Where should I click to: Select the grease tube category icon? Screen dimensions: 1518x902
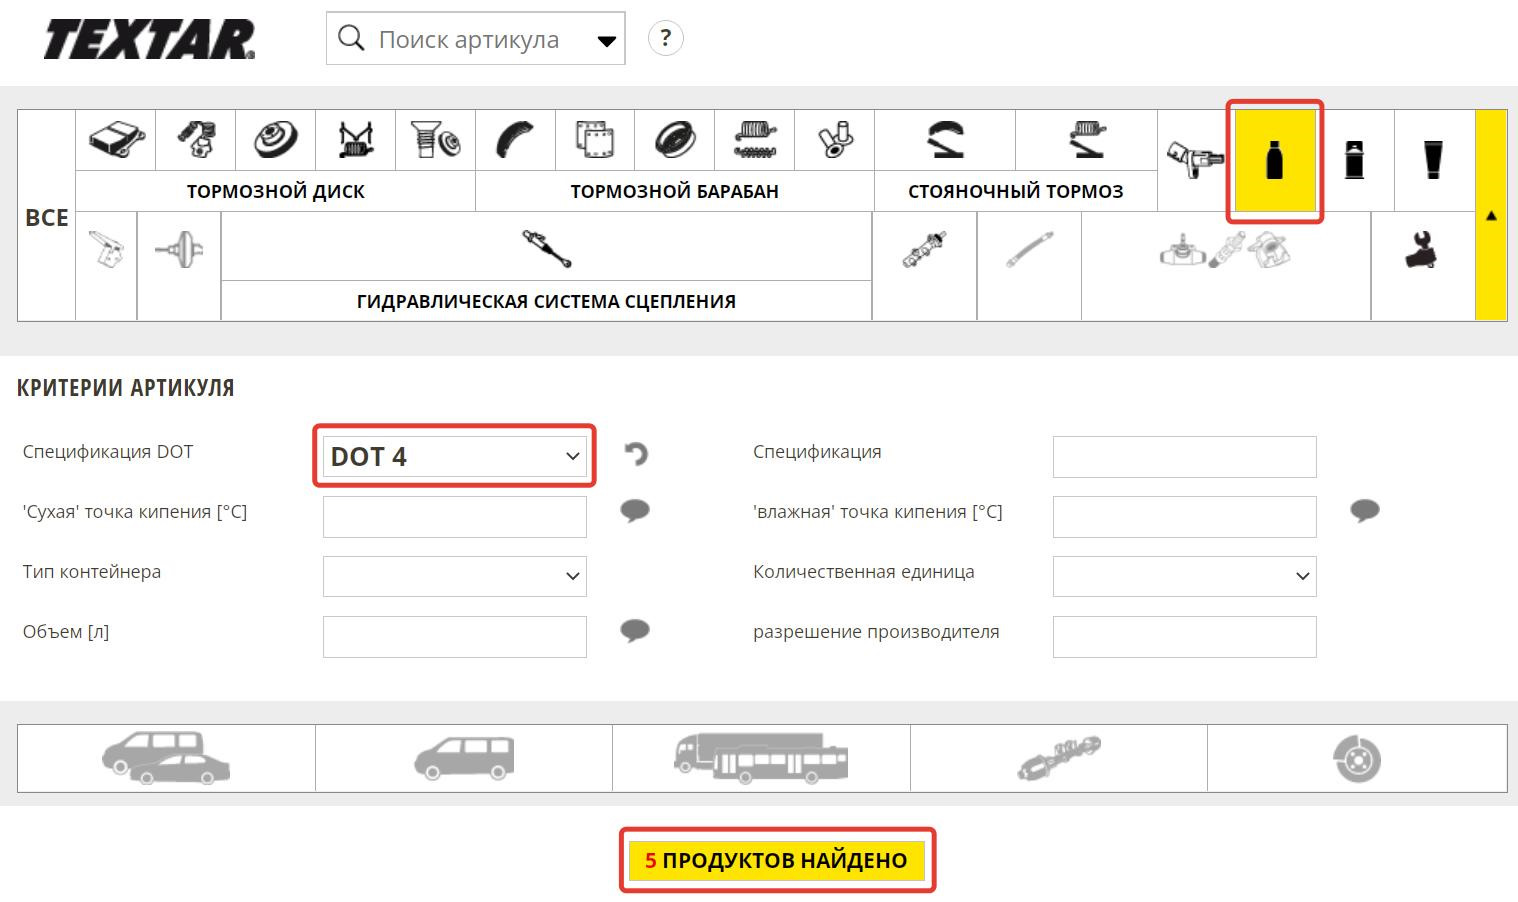point(1434,160)
